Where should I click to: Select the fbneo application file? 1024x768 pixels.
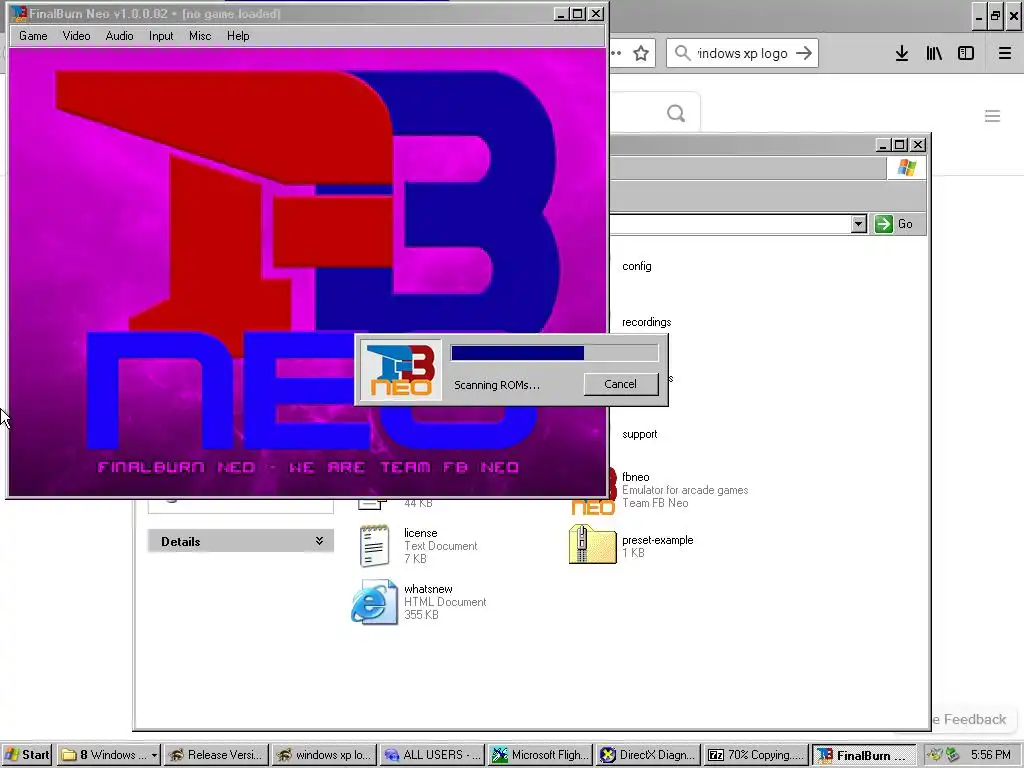635,477
